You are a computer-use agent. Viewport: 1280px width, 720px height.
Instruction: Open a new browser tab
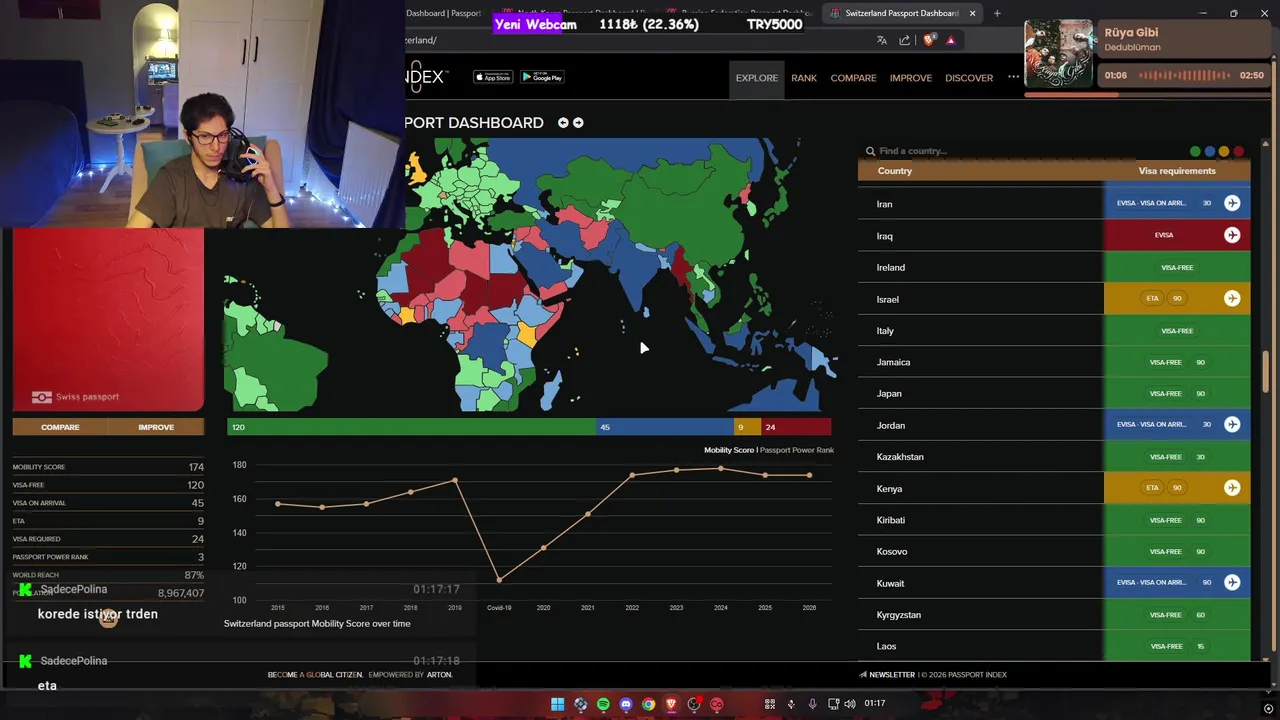[x=997, y=13]
